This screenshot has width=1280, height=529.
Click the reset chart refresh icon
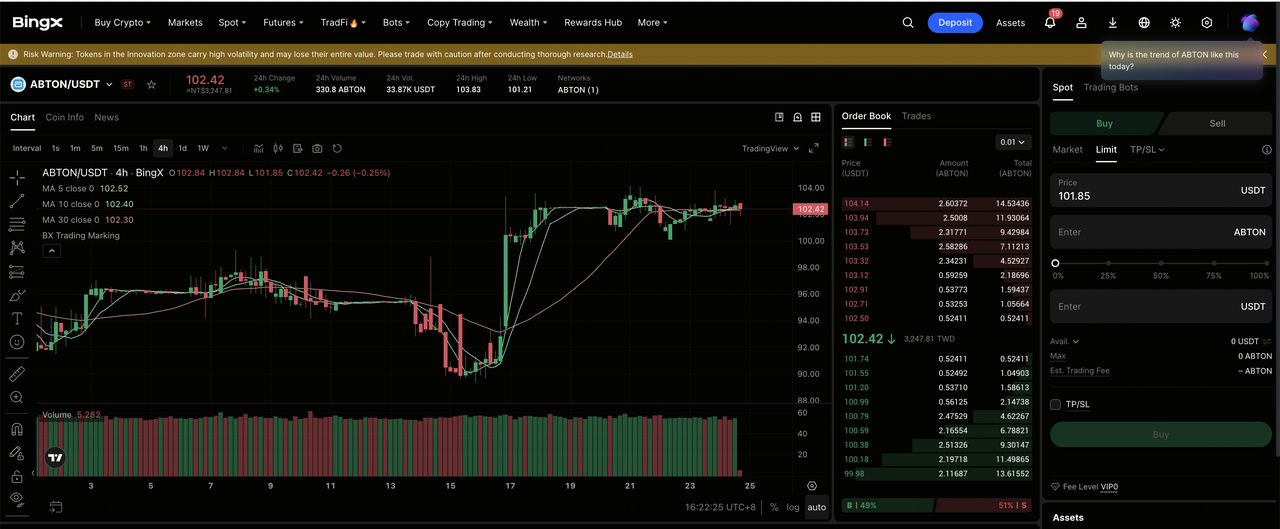click(x=337, y=148)
